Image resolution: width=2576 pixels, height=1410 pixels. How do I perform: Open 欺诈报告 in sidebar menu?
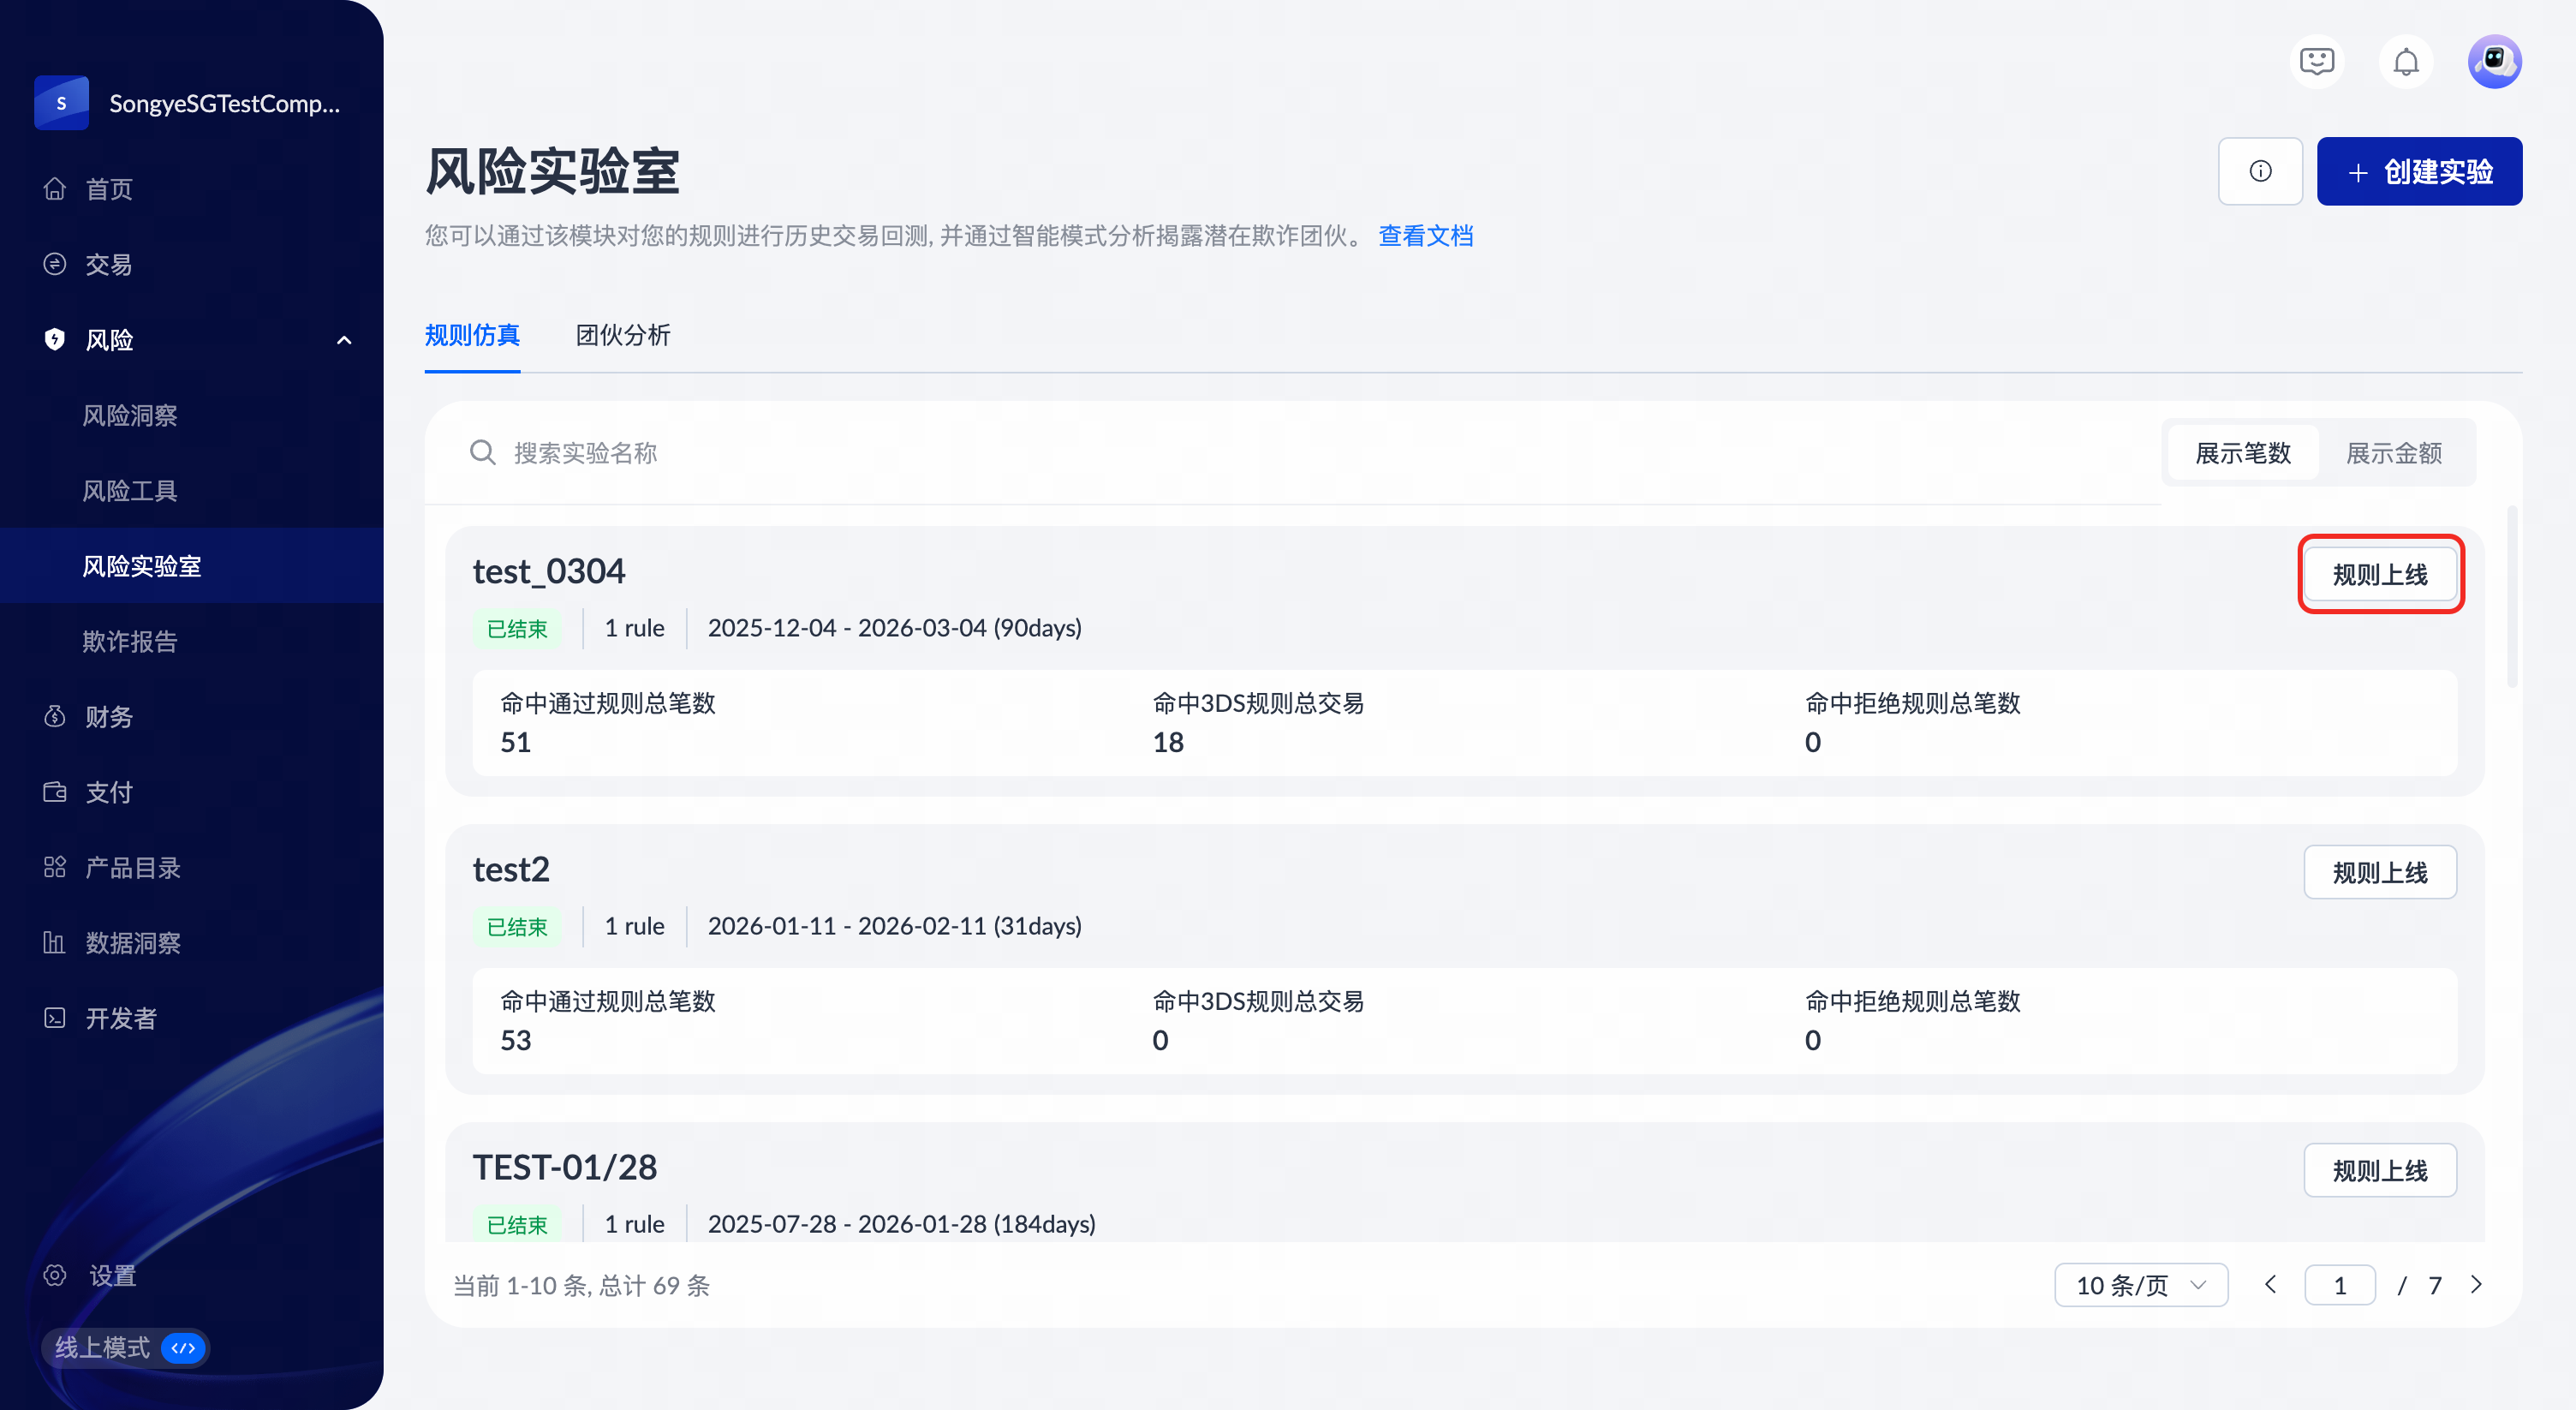click(130, 641)
